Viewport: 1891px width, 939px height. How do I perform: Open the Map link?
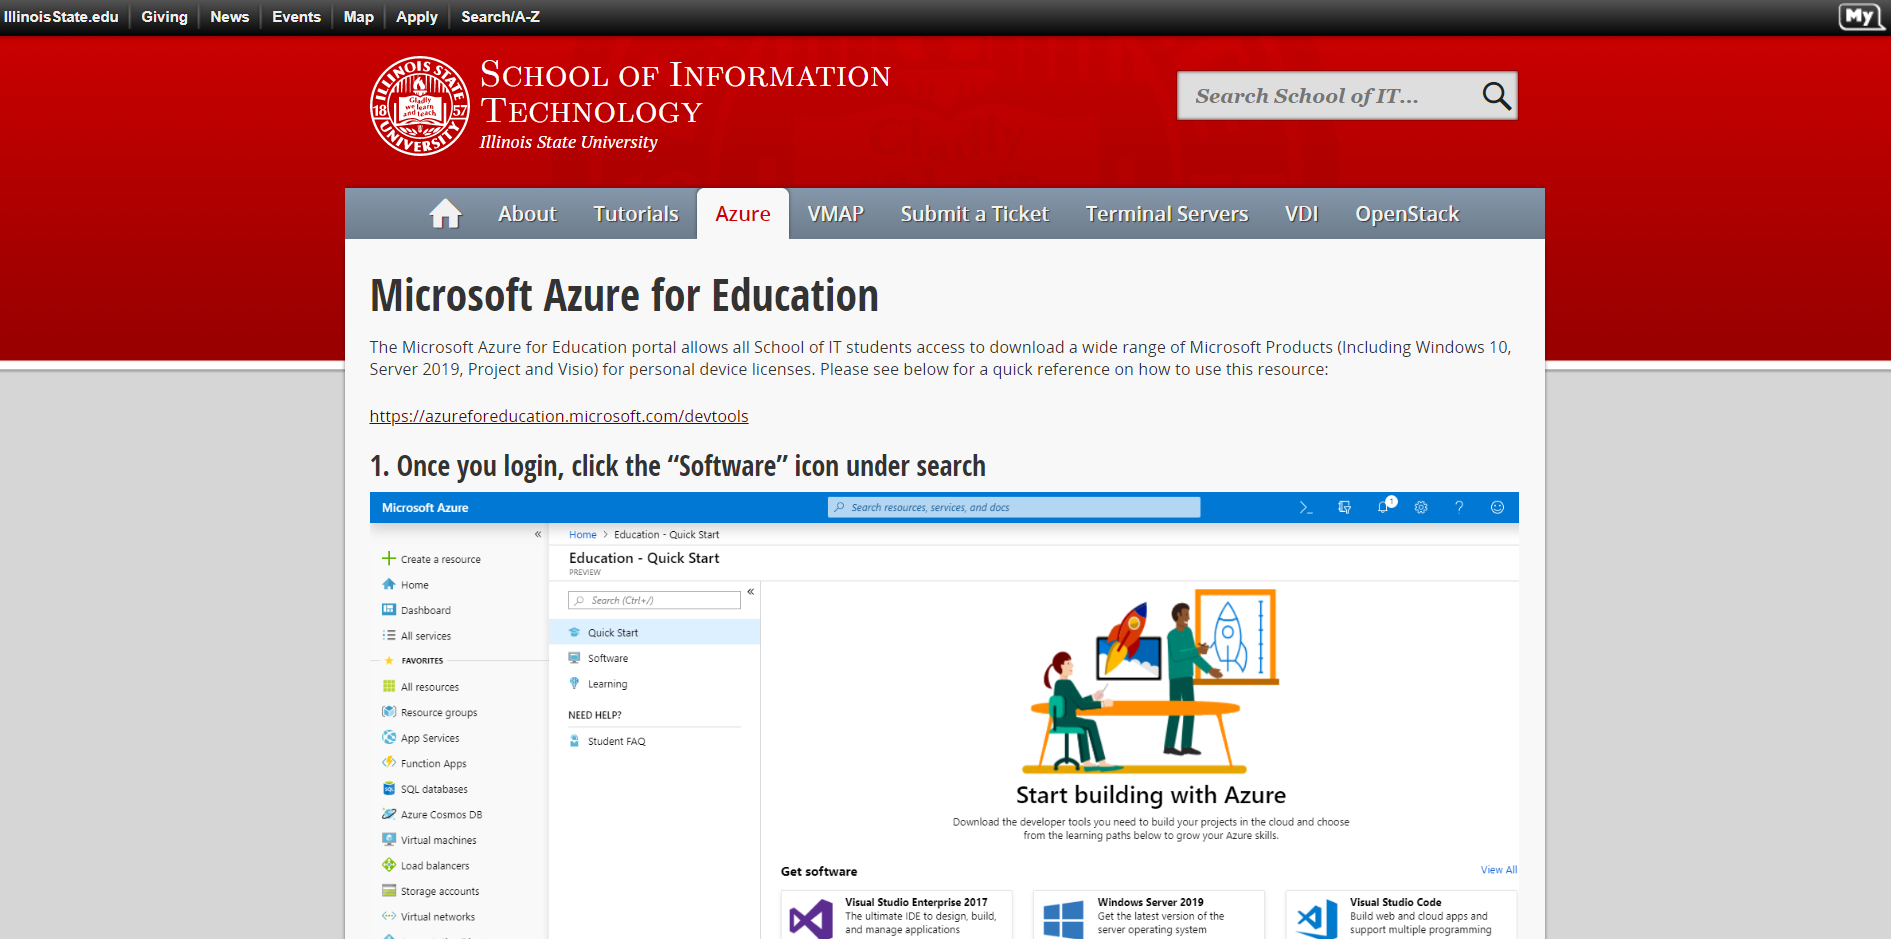coord(359,17)
